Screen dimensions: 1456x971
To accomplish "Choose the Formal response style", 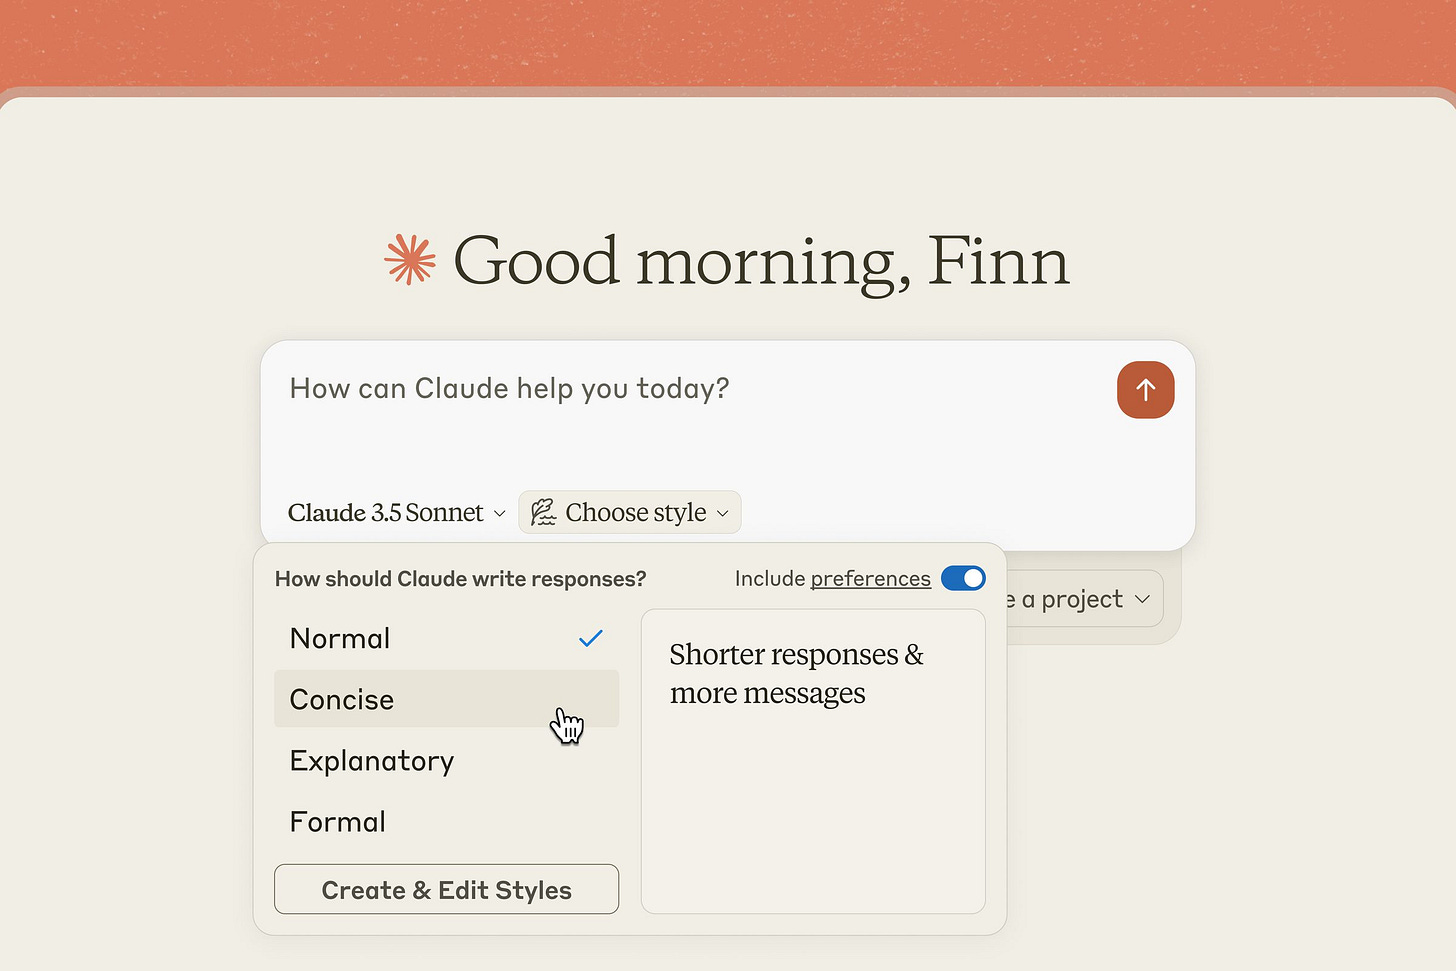I will [337, 821].
